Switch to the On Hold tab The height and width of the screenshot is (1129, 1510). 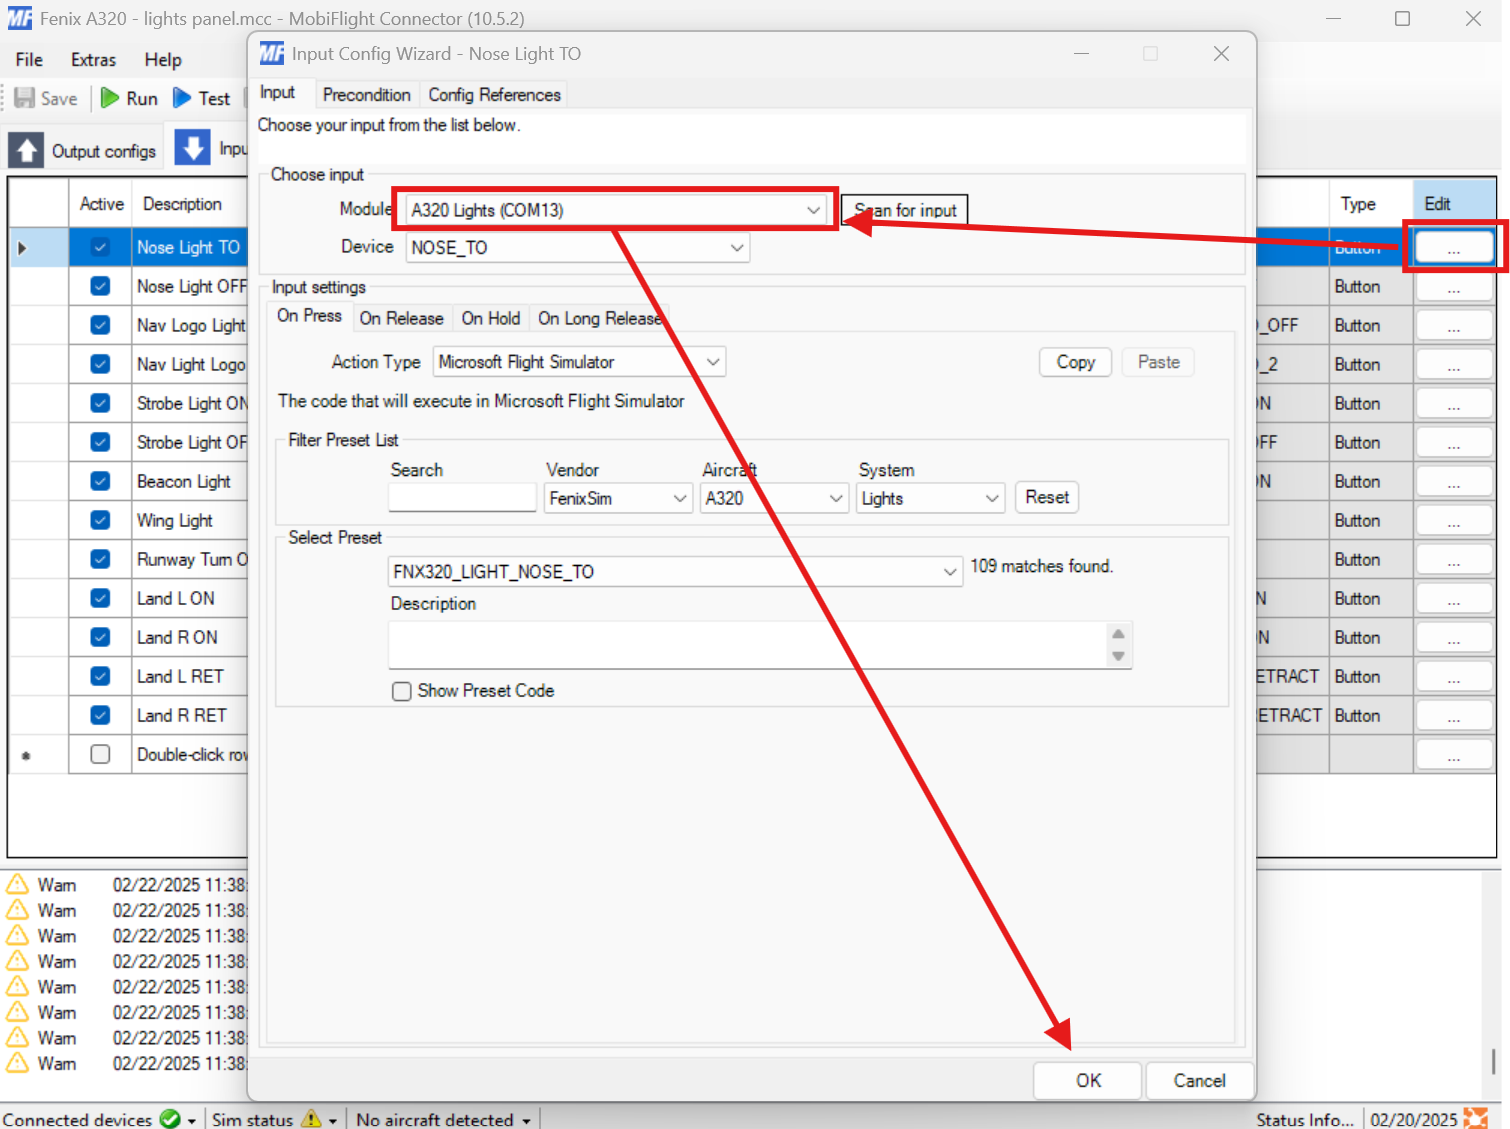[x=490, y=318]
